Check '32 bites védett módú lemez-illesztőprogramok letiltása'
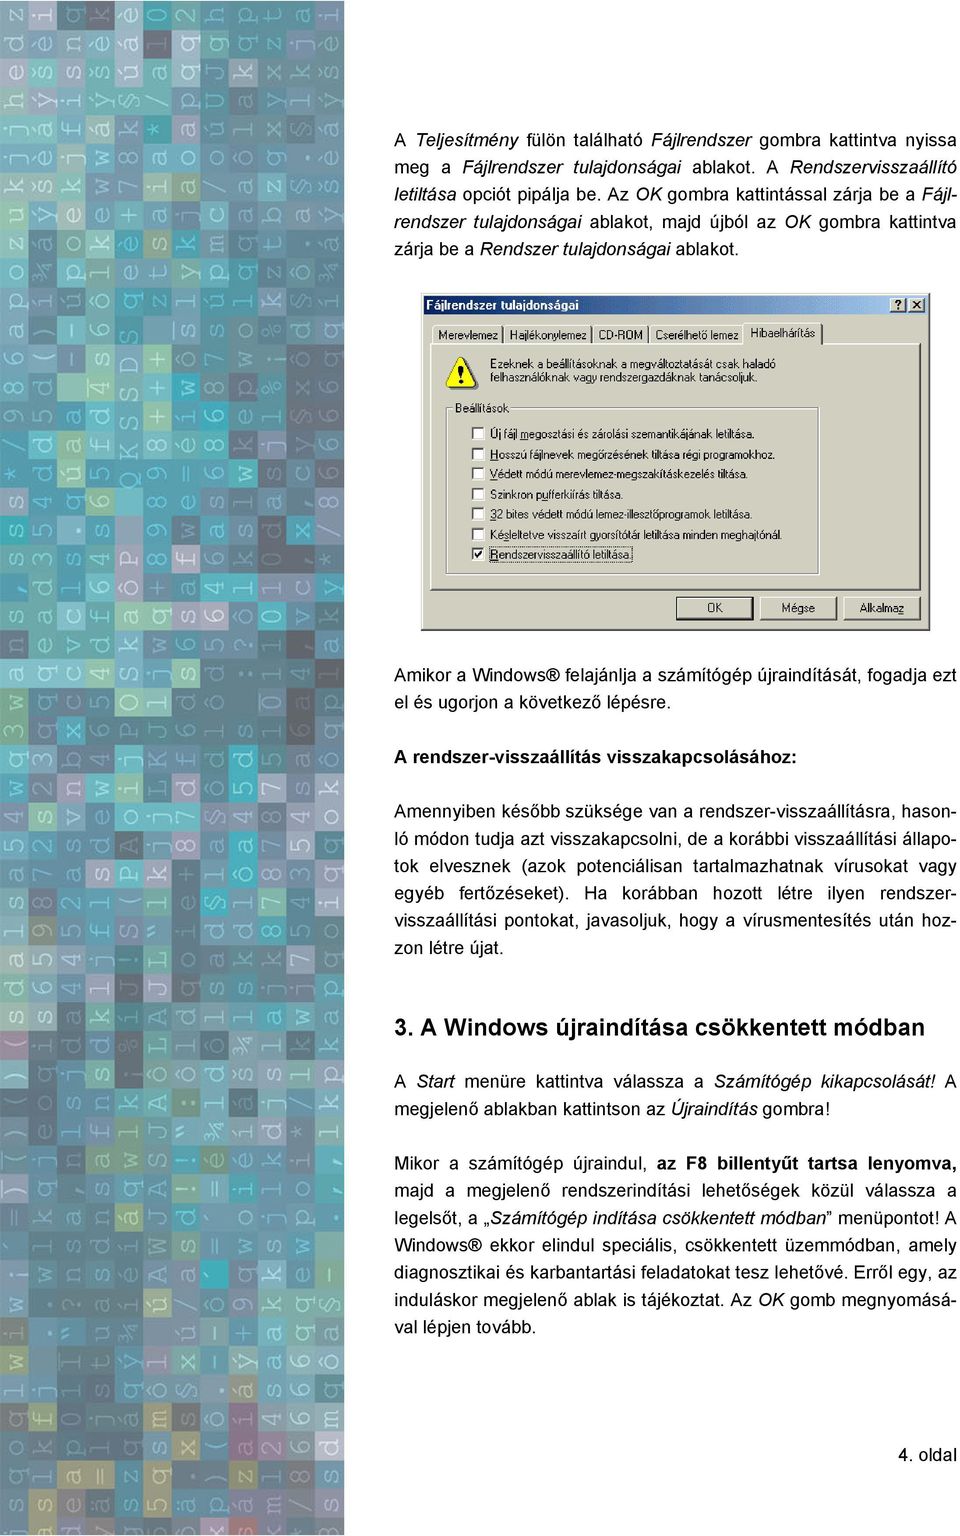Screen dimensions: 960x1536 click(x=479, y=514)
